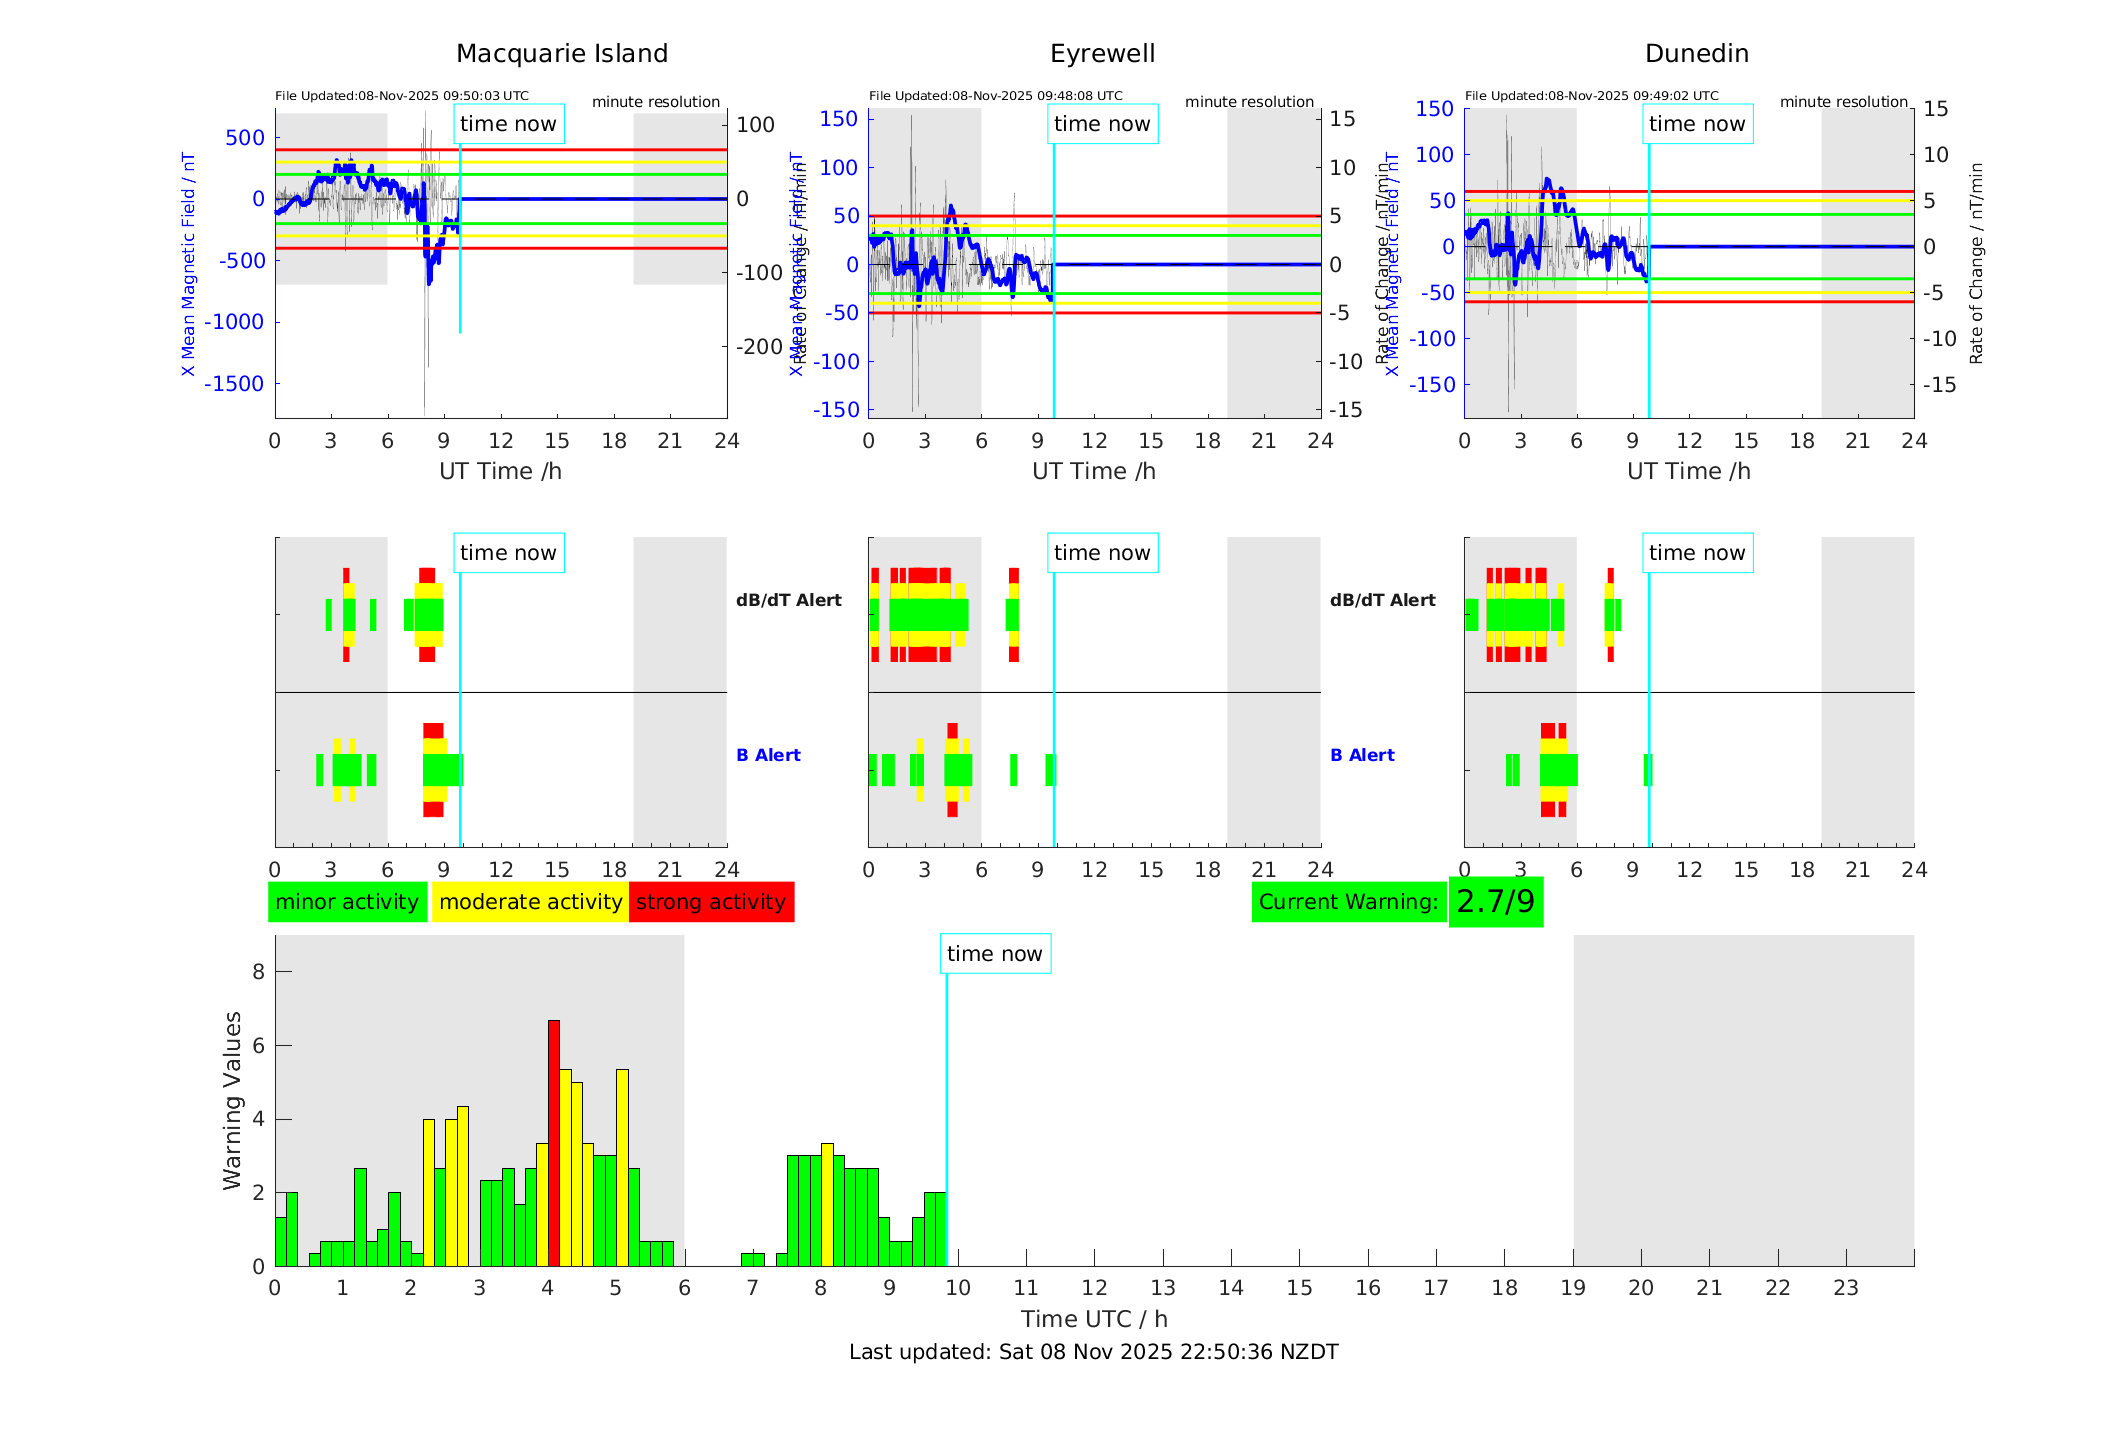This screenshot has width=2117, height=1437.
Task: Click the 'time now' label on Dunedin plot
Action: (x=1696, y=124)
